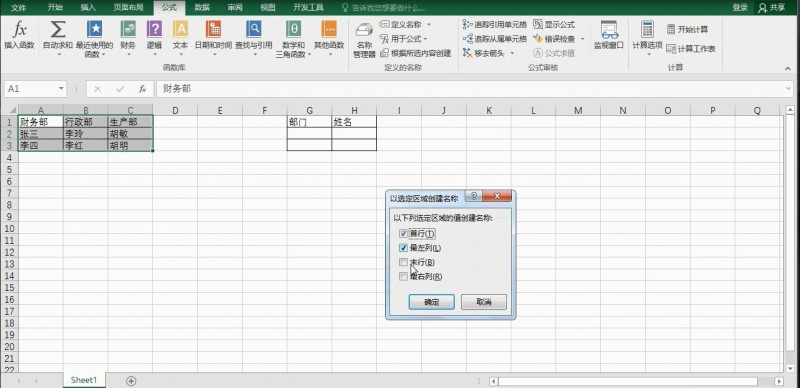Check the 最右列 checkbox
Image resolution: width=800 pixels, height=388 pixels.
pos(404,277)
